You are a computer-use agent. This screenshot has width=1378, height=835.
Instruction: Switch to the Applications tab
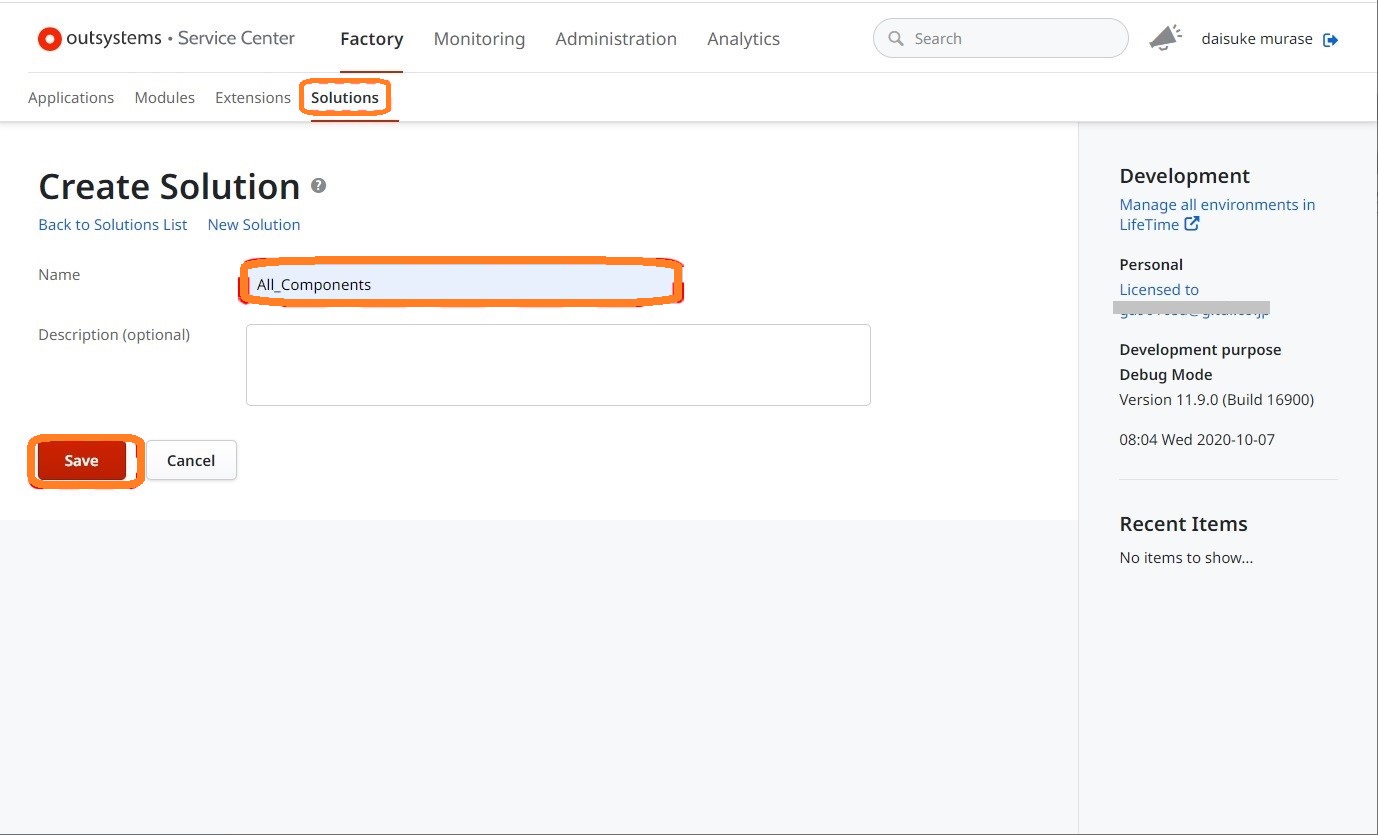(71, 98)
